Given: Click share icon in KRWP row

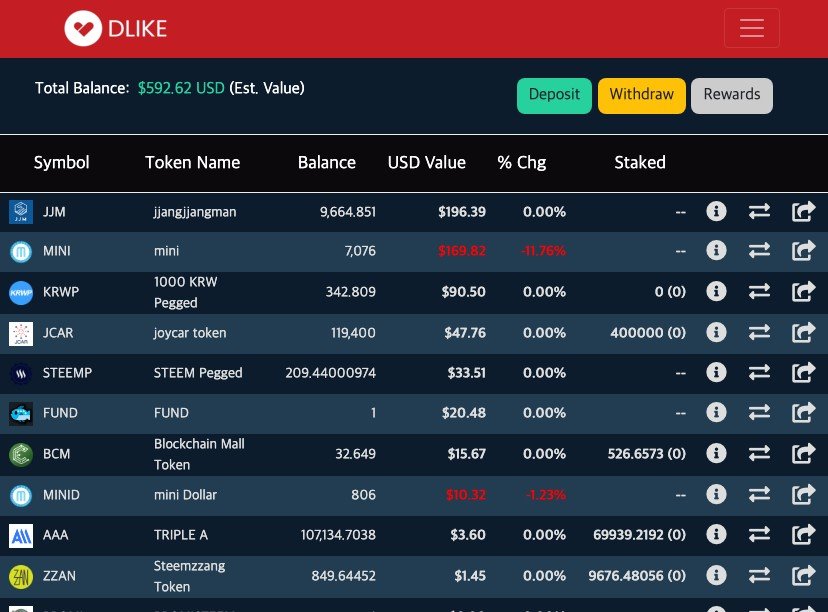Looking at the screenshot, I should 803,291.
